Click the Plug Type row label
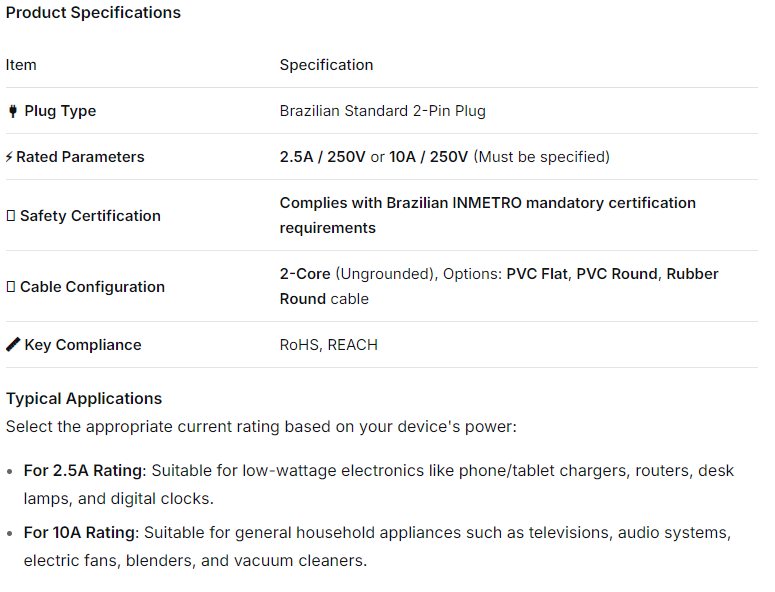775x592 pixels. point(60,111)
